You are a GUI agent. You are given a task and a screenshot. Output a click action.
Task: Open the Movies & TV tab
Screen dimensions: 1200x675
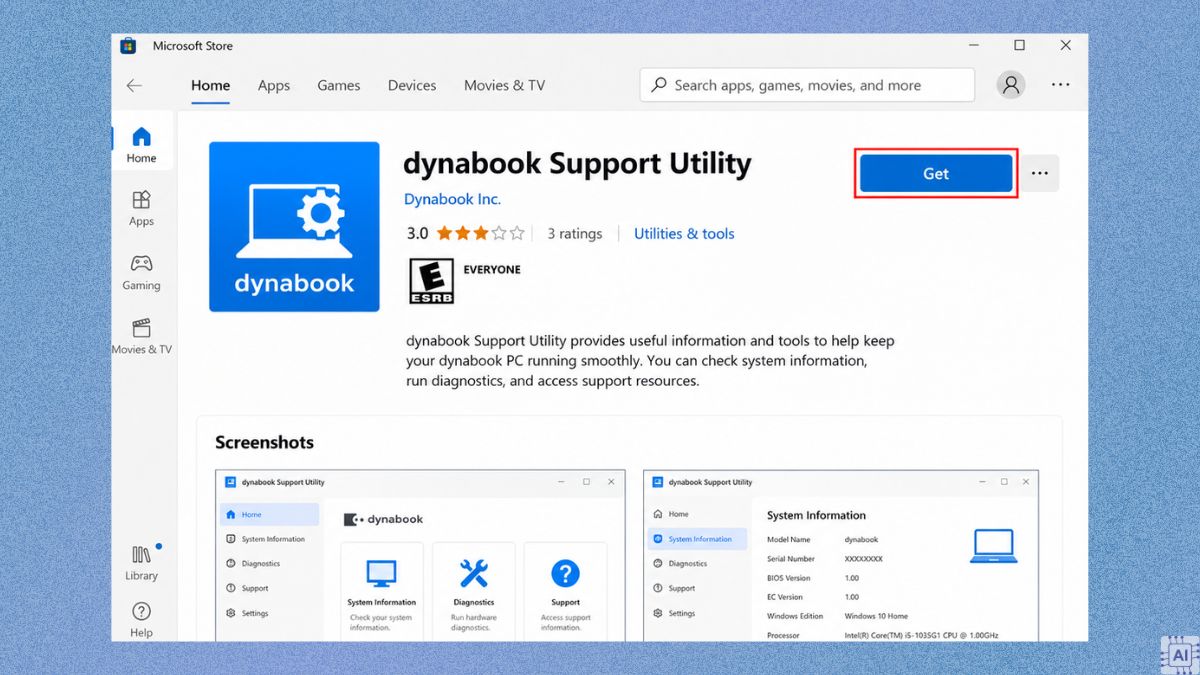coord(504,86)
